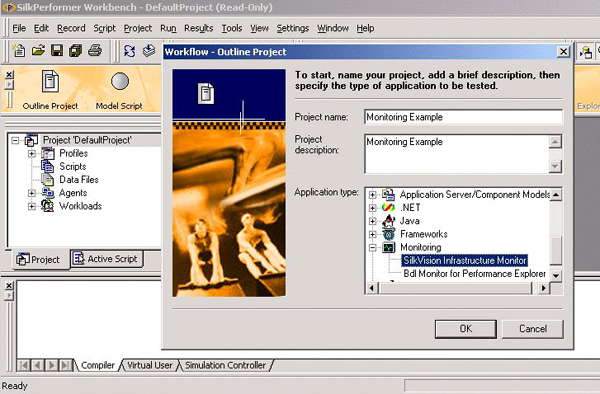Click application type list scroll-up arrow
The width and height of the screenshot is (600, 394).
pos(556,194)
